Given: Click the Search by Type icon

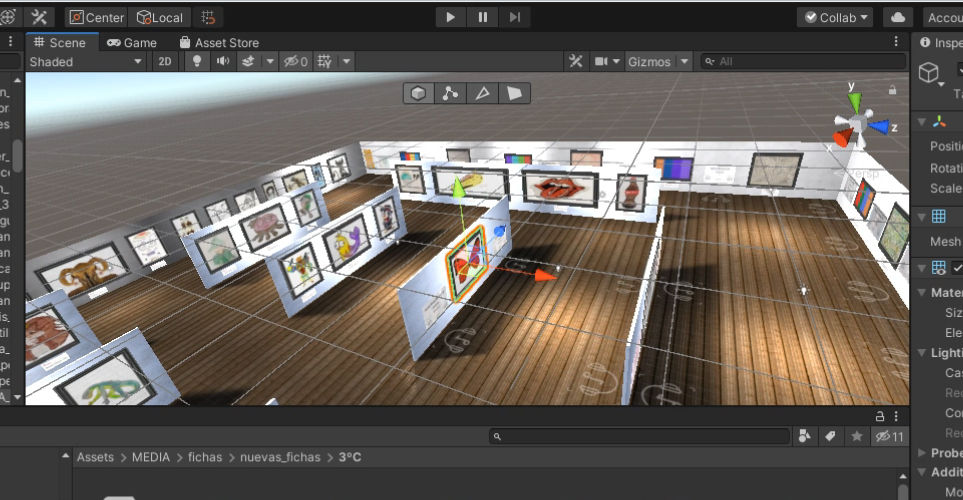Looking at the screenshot, I should [803, 436].
